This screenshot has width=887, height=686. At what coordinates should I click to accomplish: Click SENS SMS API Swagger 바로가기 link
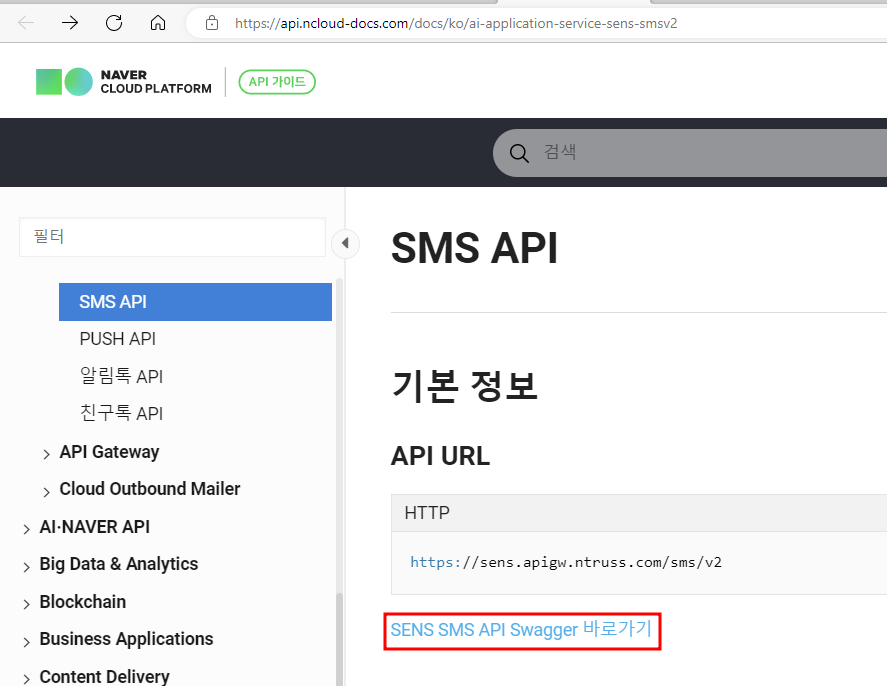pyautogui.click(x=521, y=629)
